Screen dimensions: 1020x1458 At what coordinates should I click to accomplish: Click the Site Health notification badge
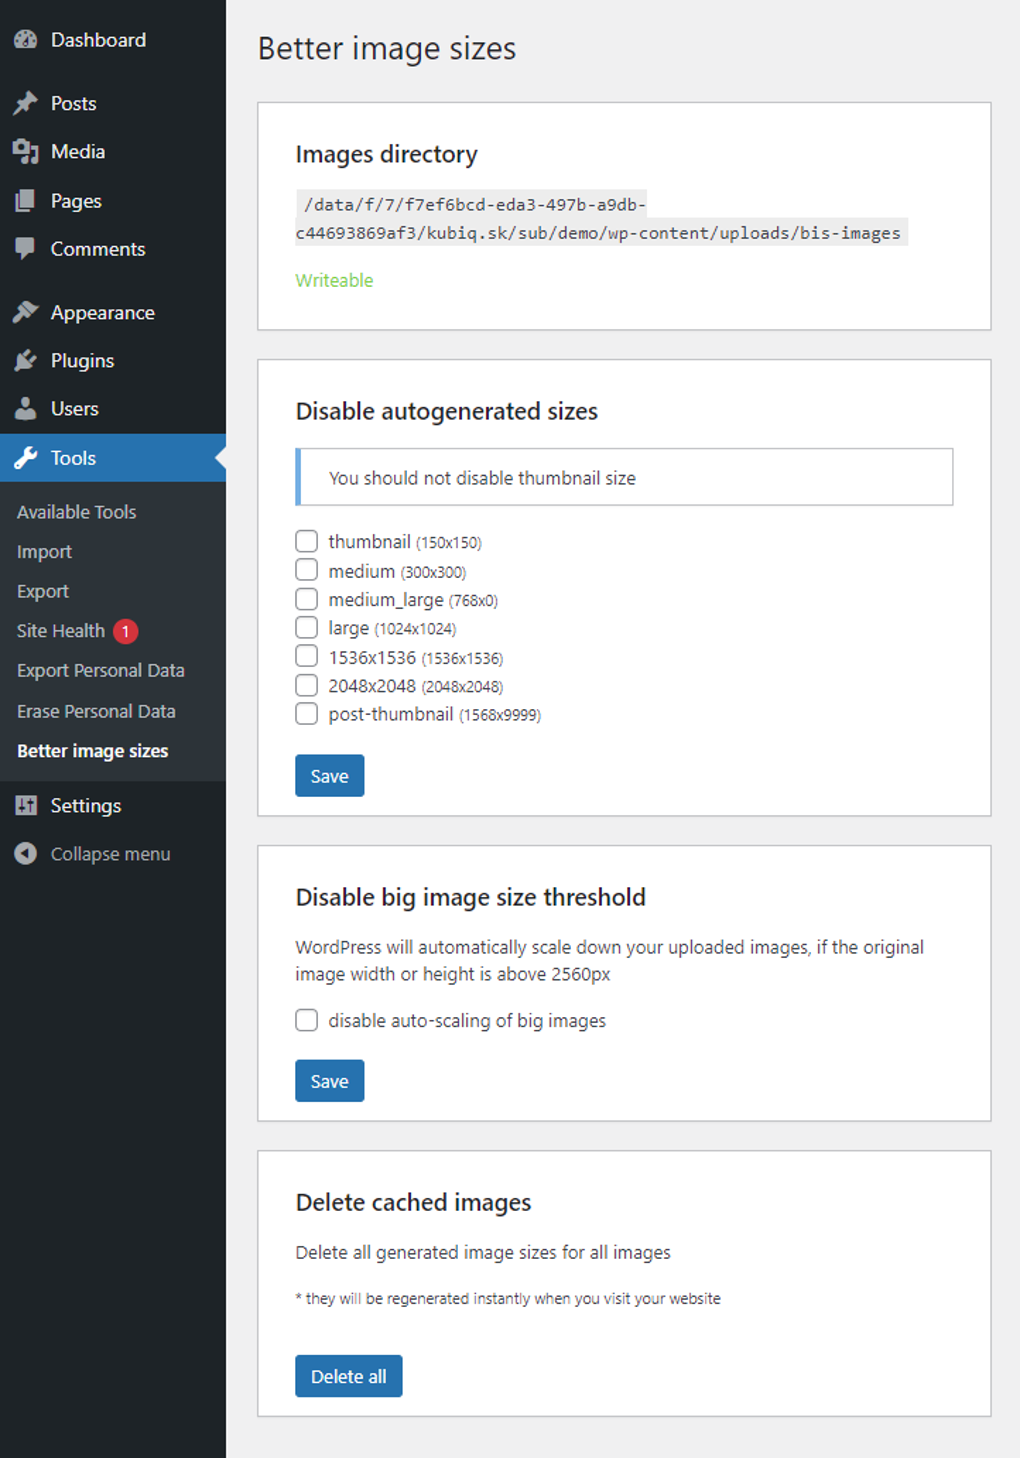tap(124, 631)
